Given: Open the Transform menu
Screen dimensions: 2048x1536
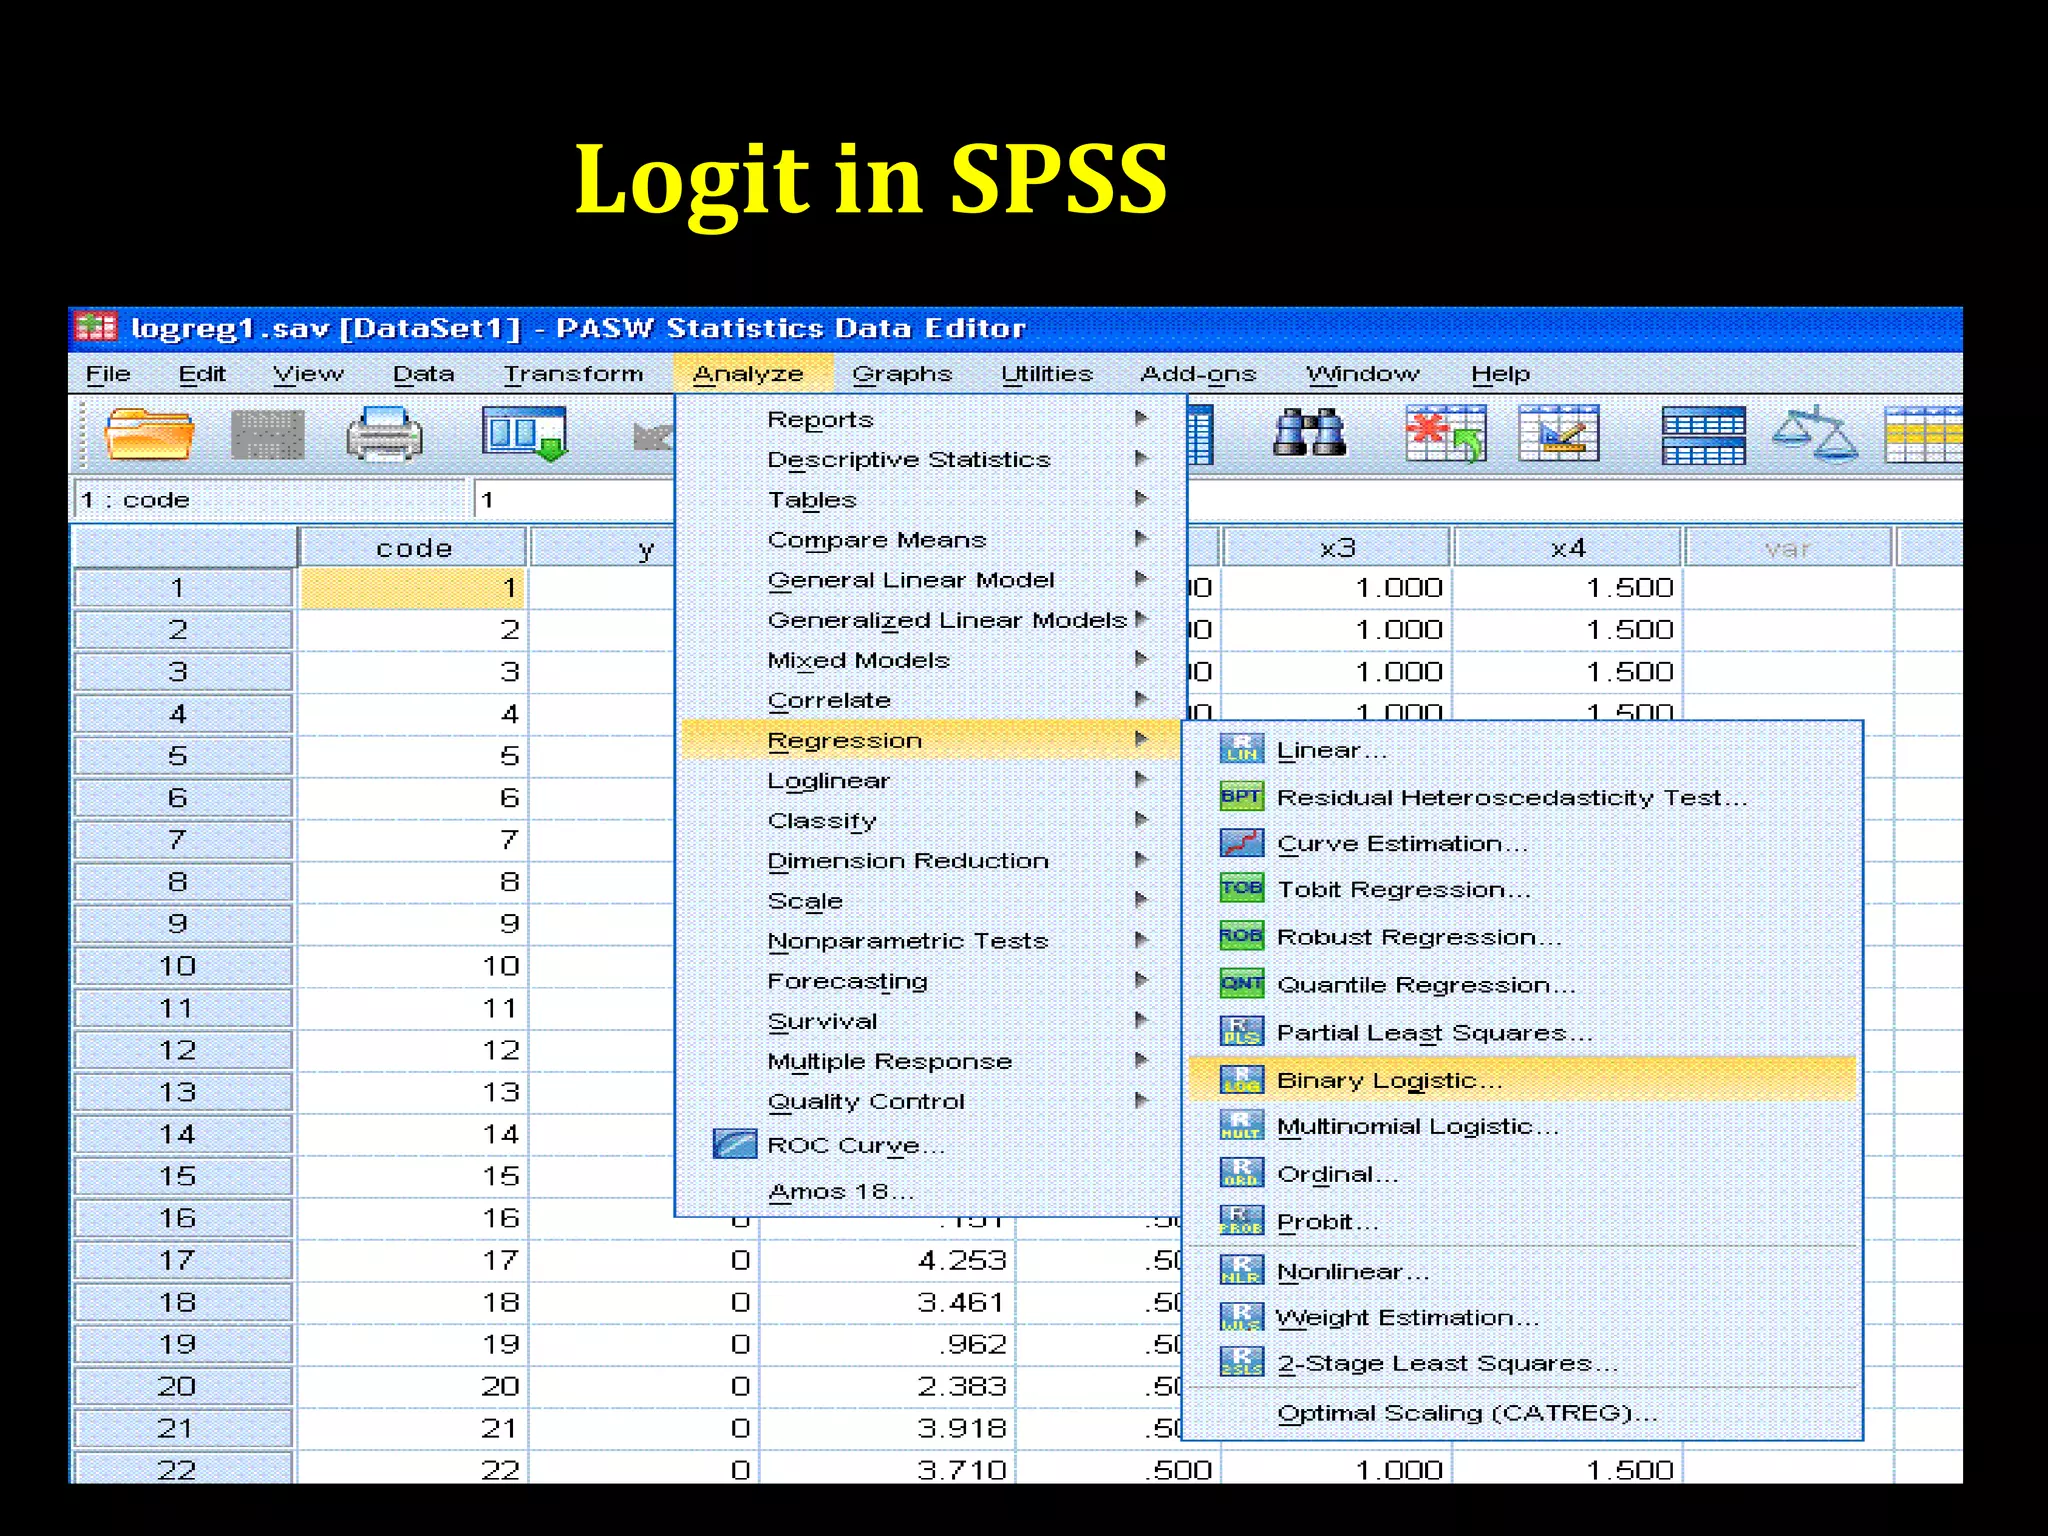Looking at the screenshot, I should tap(573, 374).
